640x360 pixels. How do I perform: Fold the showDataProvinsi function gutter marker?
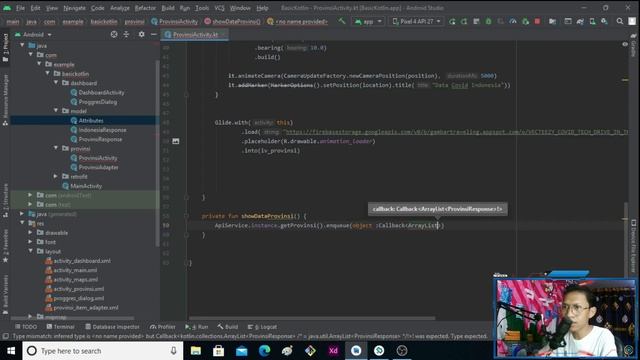pyautogui.click(x=186, y=216)
